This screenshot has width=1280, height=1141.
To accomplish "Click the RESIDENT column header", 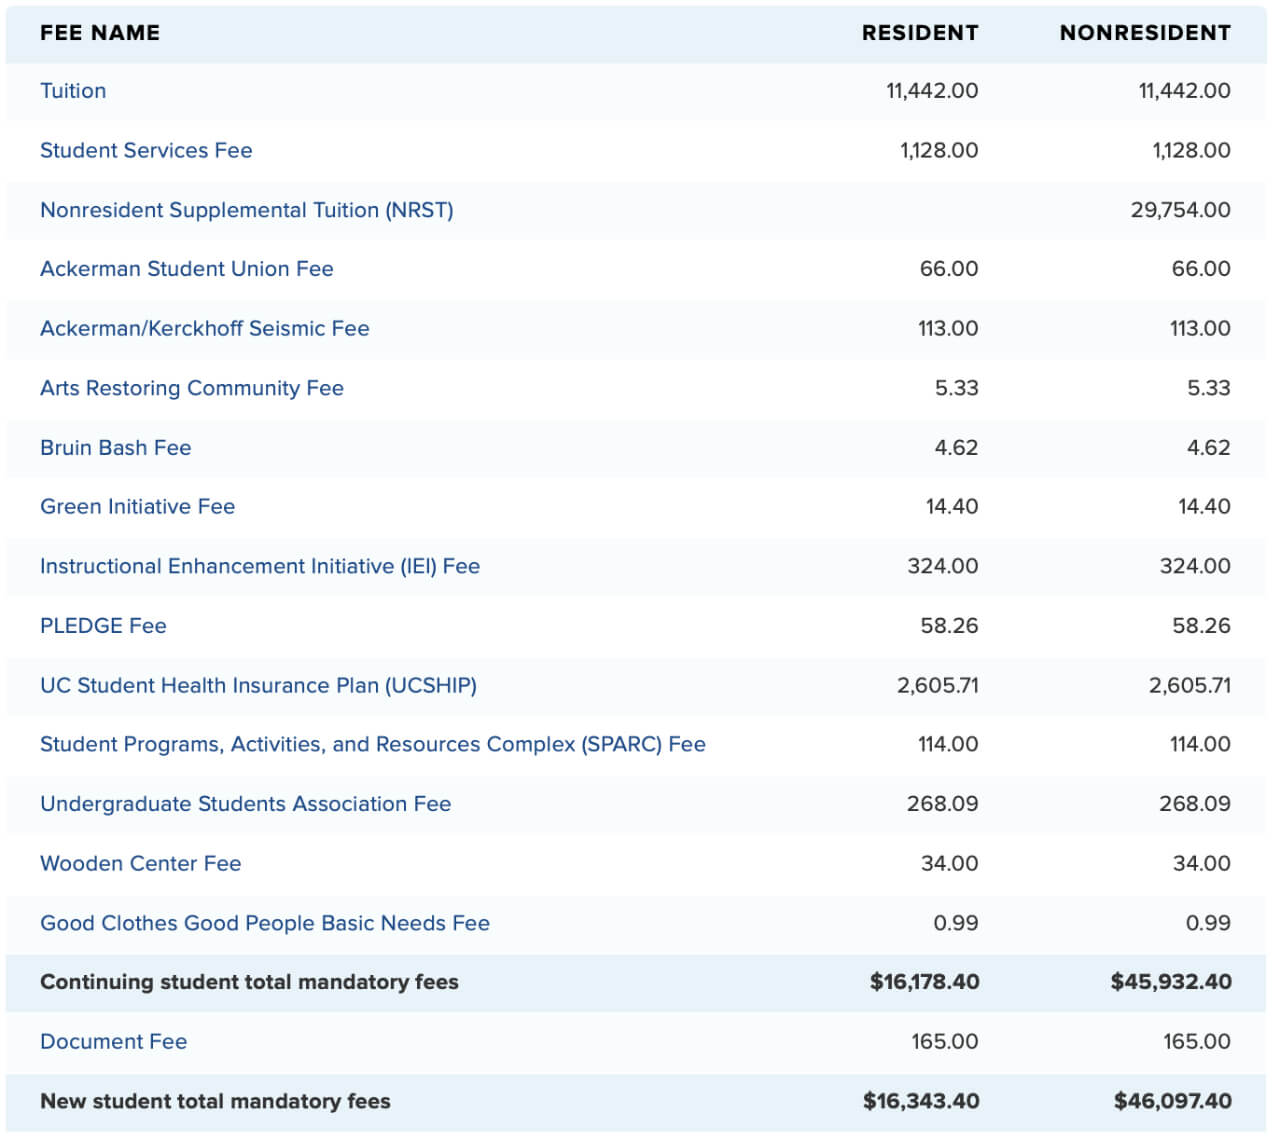I will tap(920, 33).
